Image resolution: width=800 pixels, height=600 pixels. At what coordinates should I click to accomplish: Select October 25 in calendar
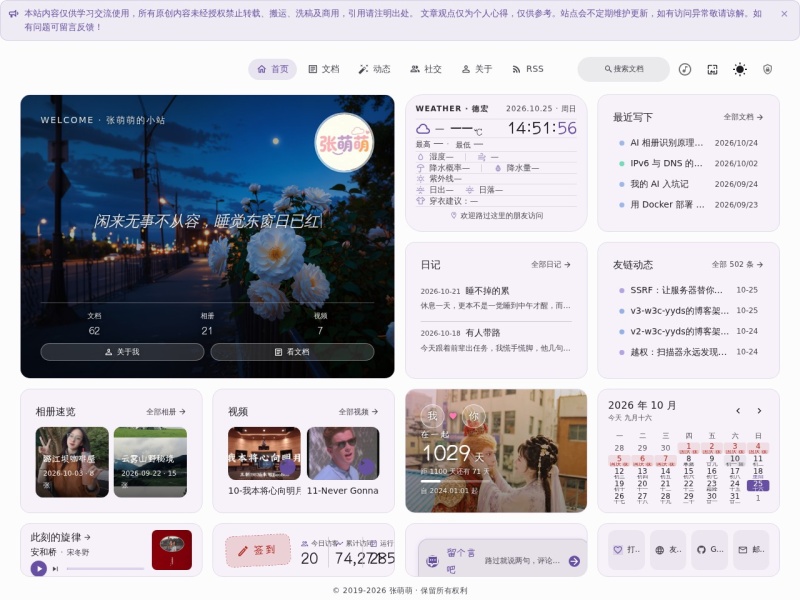click(758, 485)
